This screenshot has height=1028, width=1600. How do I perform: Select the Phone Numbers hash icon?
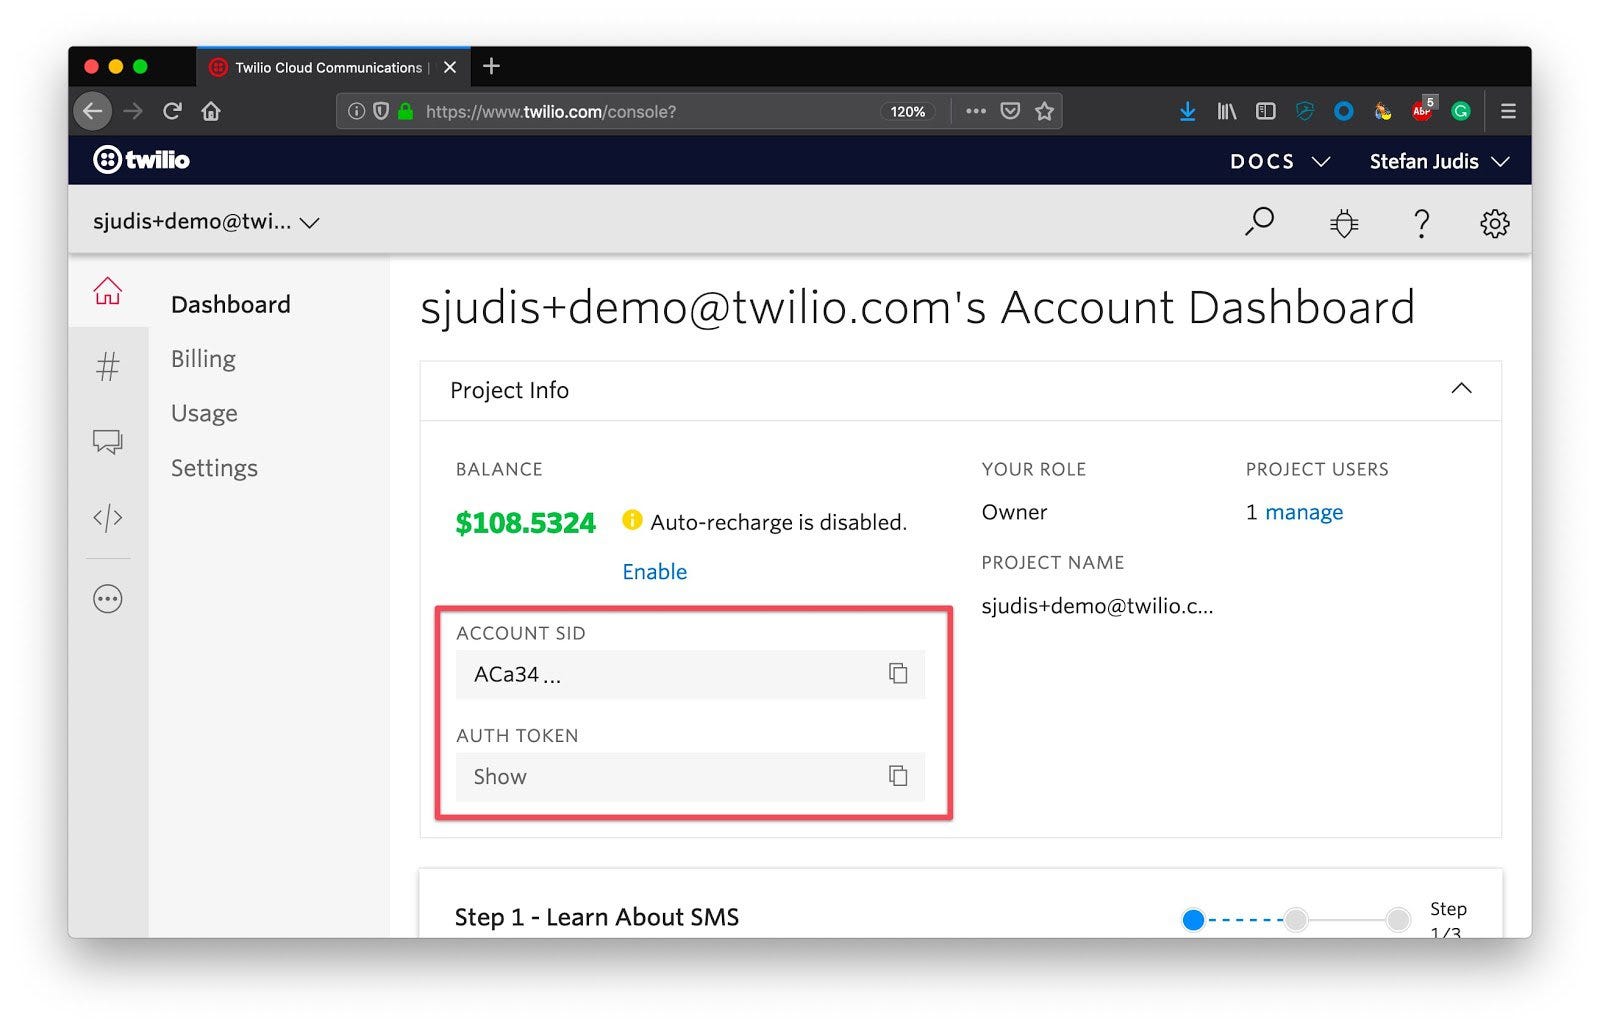pos(108,366)
